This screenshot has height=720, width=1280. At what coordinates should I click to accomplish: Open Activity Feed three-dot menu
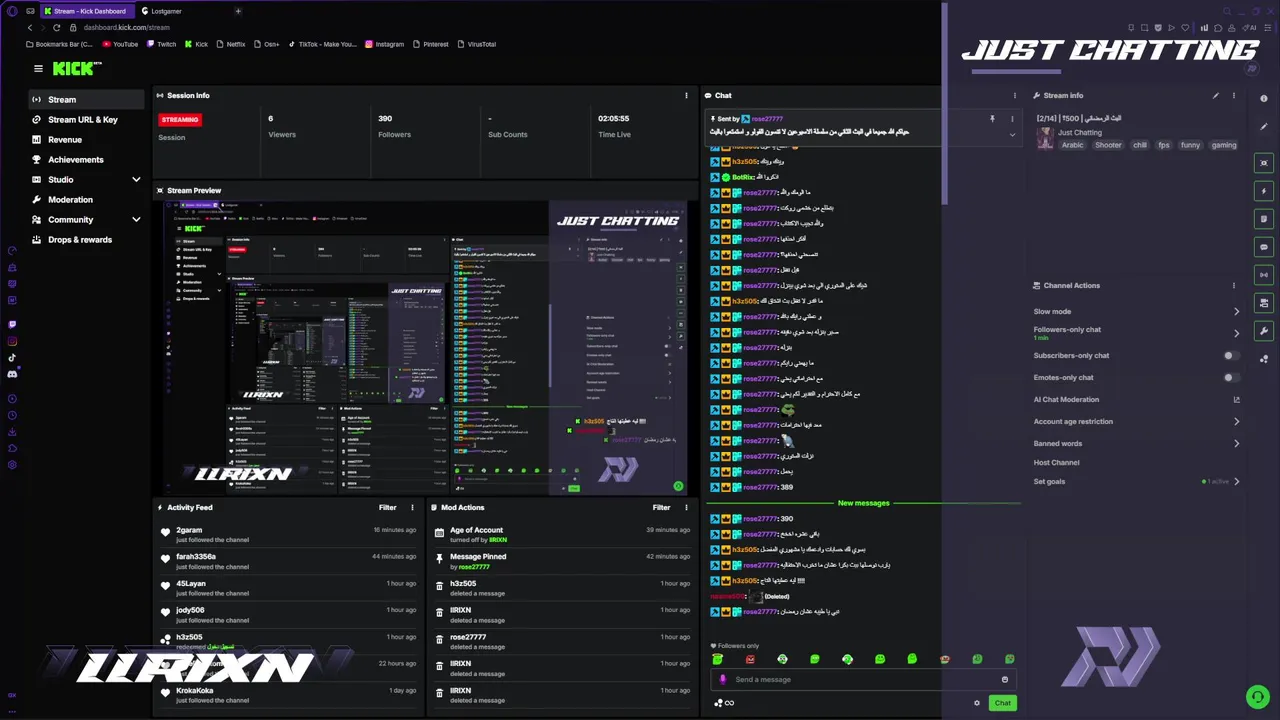tap(412, 508)
